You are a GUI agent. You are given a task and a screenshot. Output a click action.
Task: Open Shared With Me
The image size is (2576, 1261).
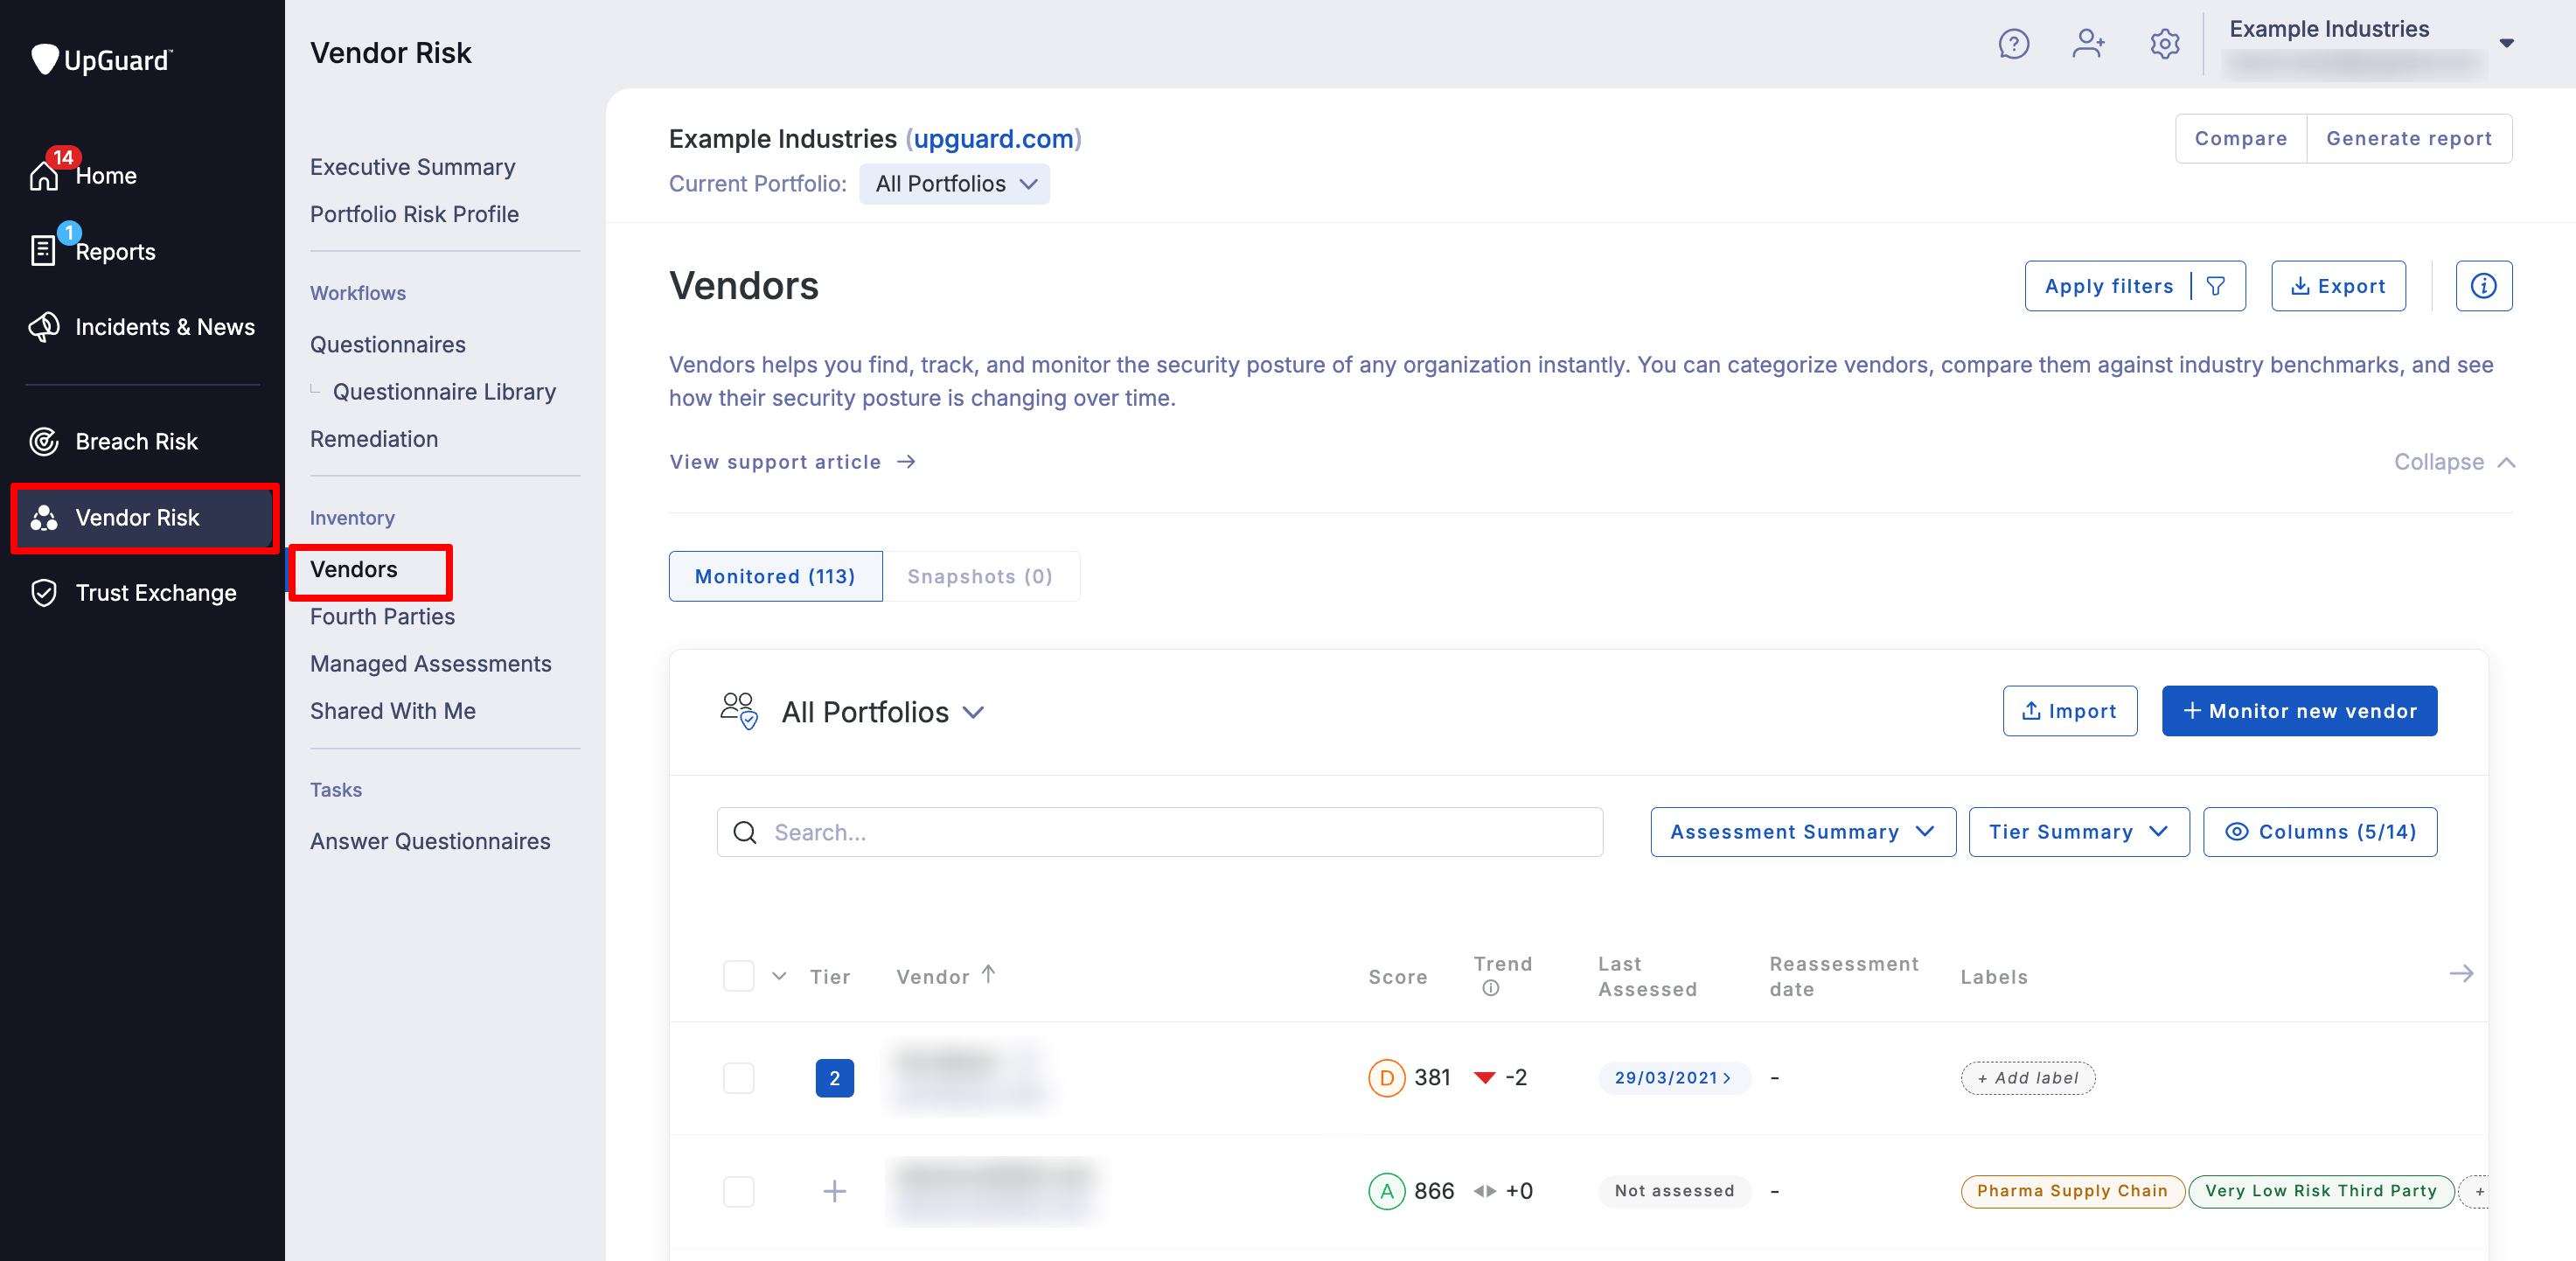coord(393,711)
